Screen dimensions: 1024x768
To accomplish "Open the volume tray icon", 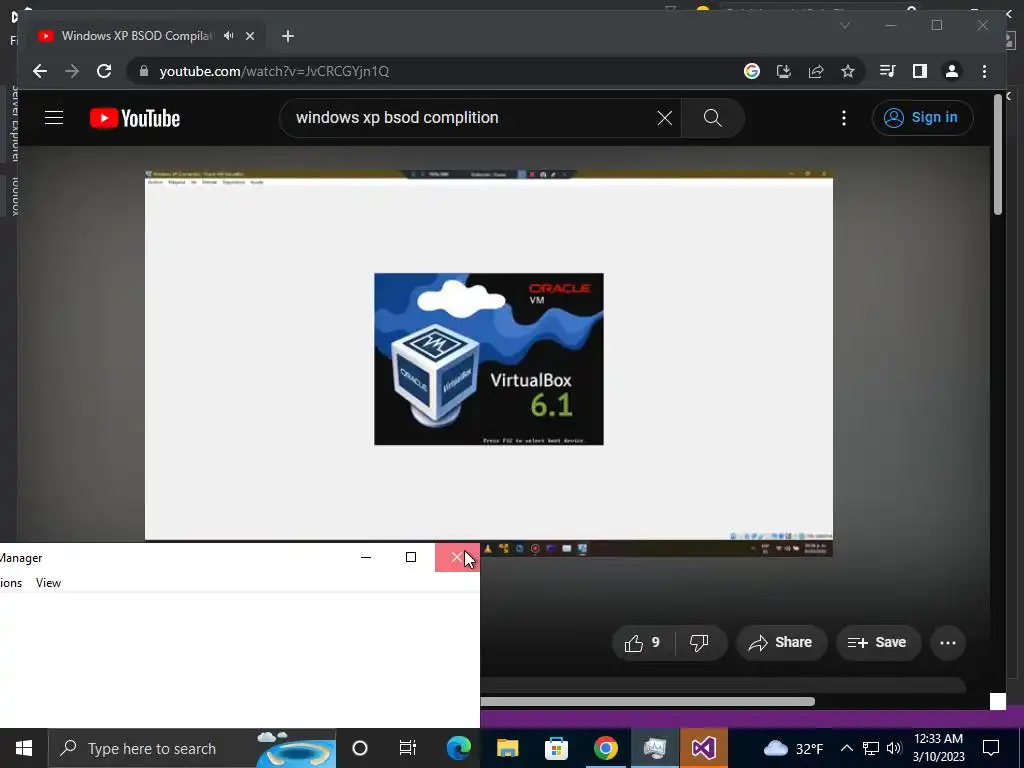I will [x=894, y=748].
